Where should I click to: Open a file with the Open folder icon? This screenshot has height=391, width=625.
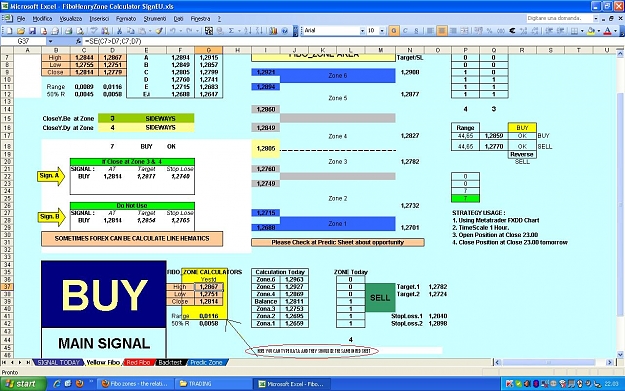point(21,31)
